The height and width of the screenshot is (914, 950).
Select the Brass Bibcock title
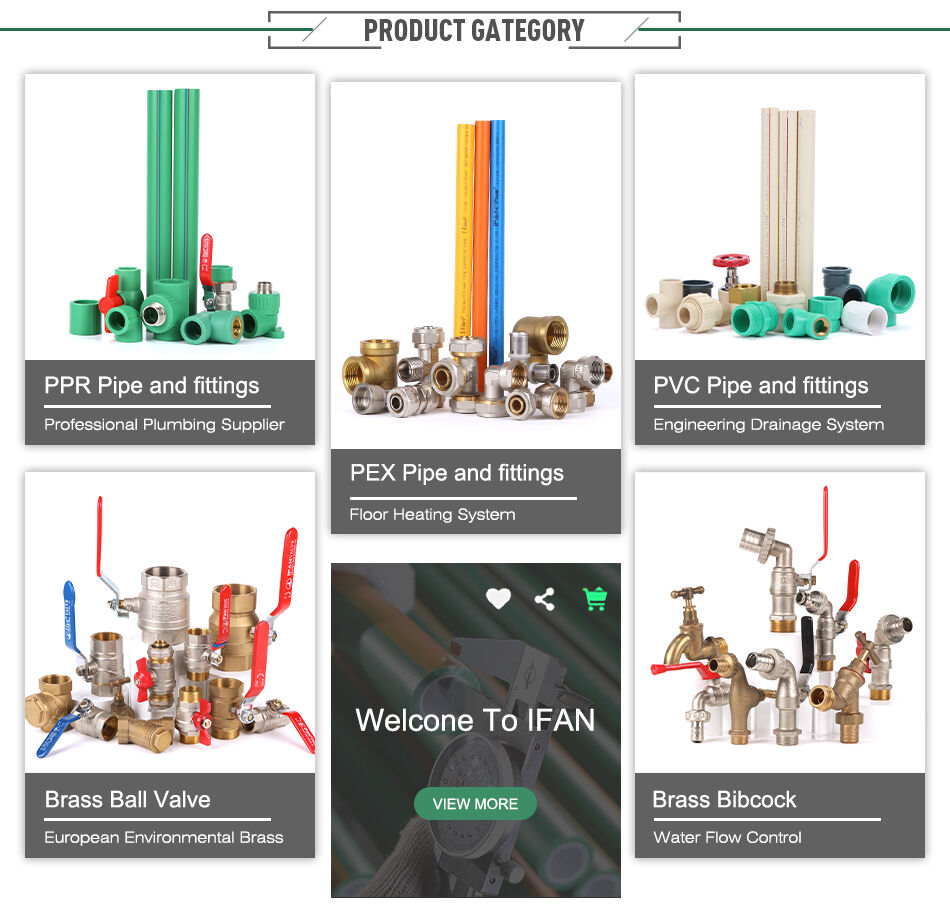[x=725, y=800]
